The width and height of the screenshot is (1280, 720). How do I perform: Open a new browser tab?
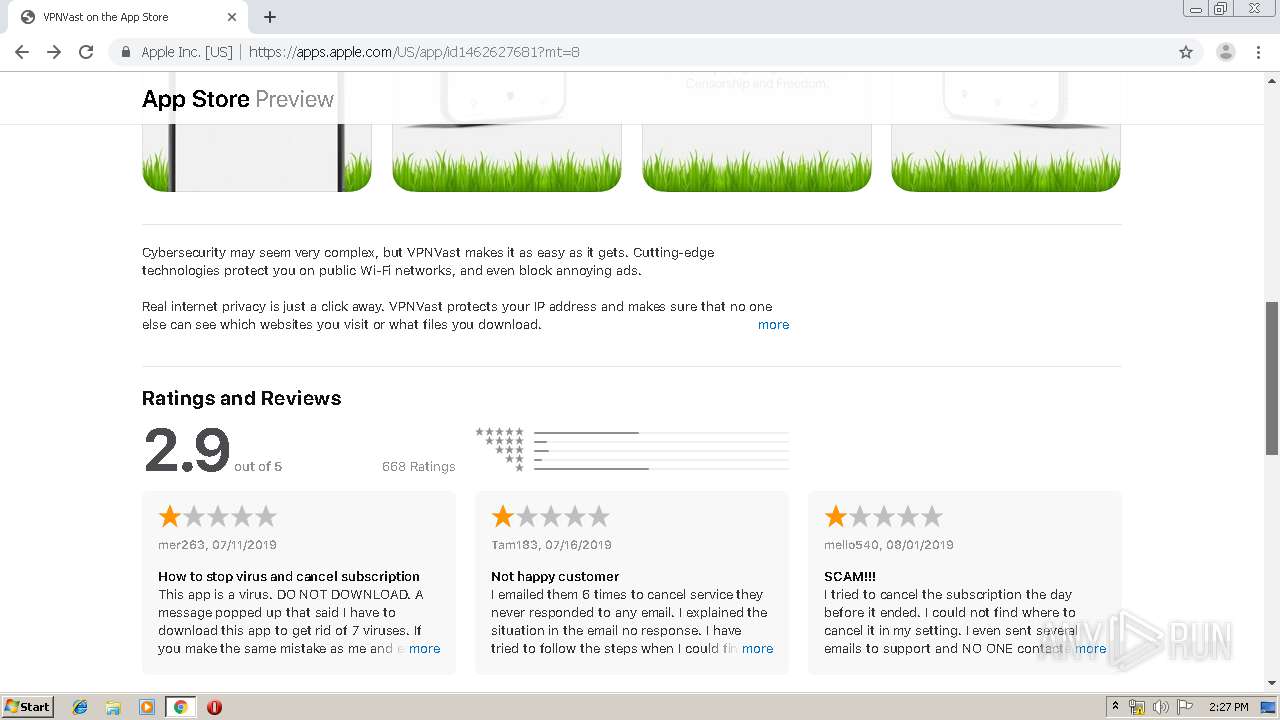pyautogui.click(x=270, y=17)
